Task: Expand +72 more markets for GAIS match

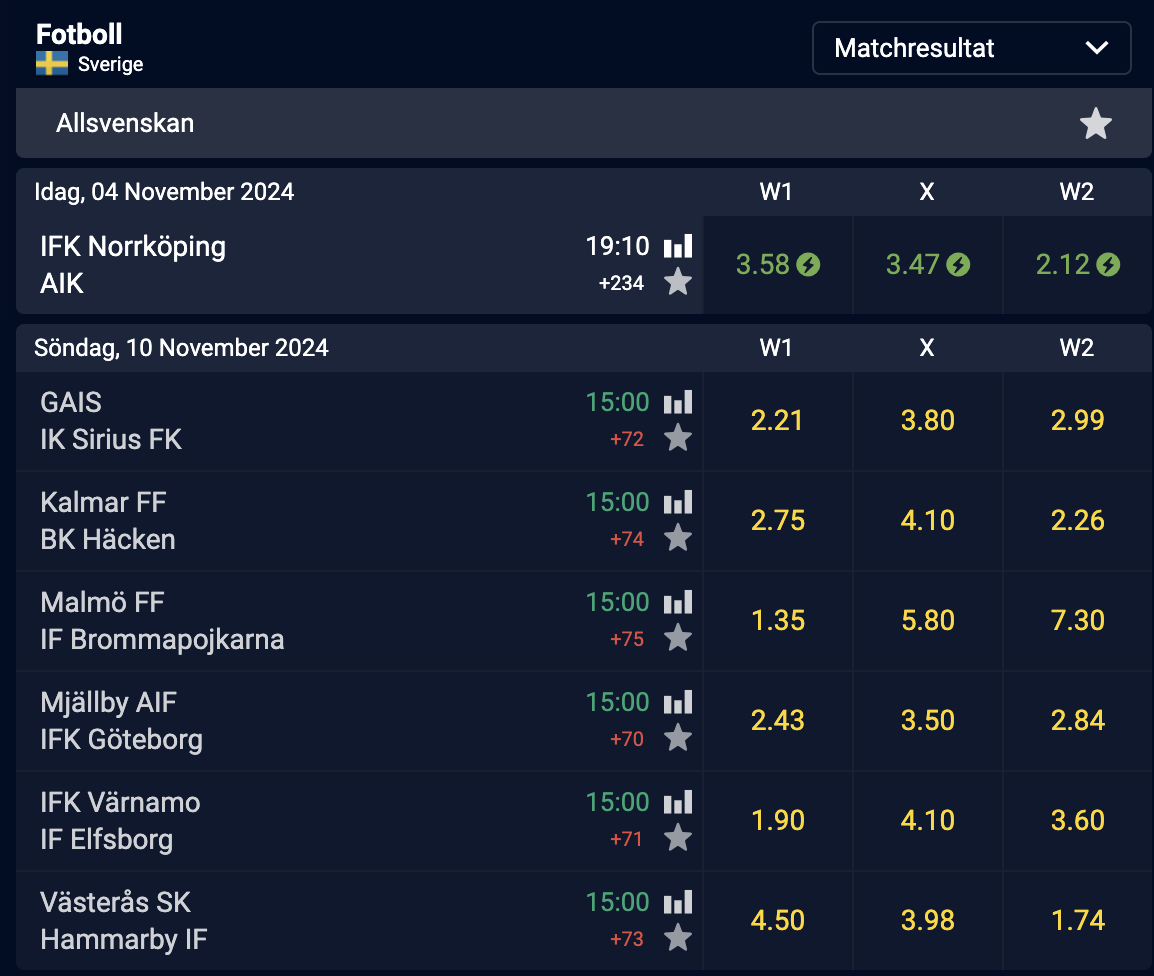Action: tap(627, 439)
